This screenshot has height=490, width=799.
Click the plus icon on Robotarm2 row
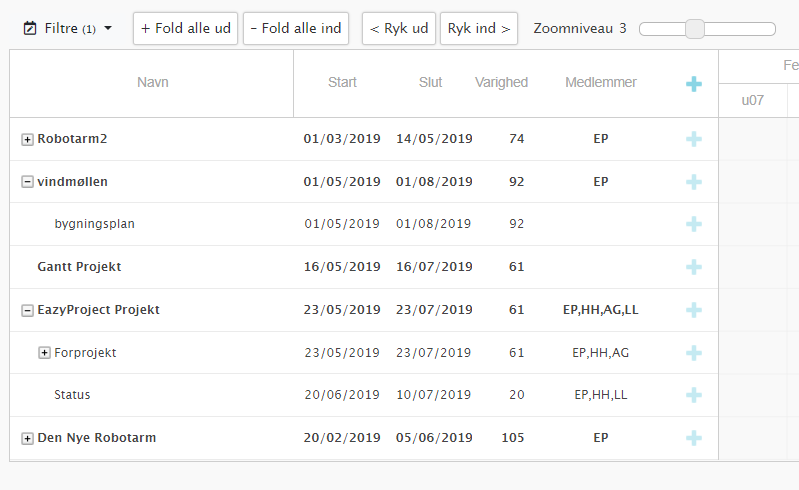click(x=694, y=139)
